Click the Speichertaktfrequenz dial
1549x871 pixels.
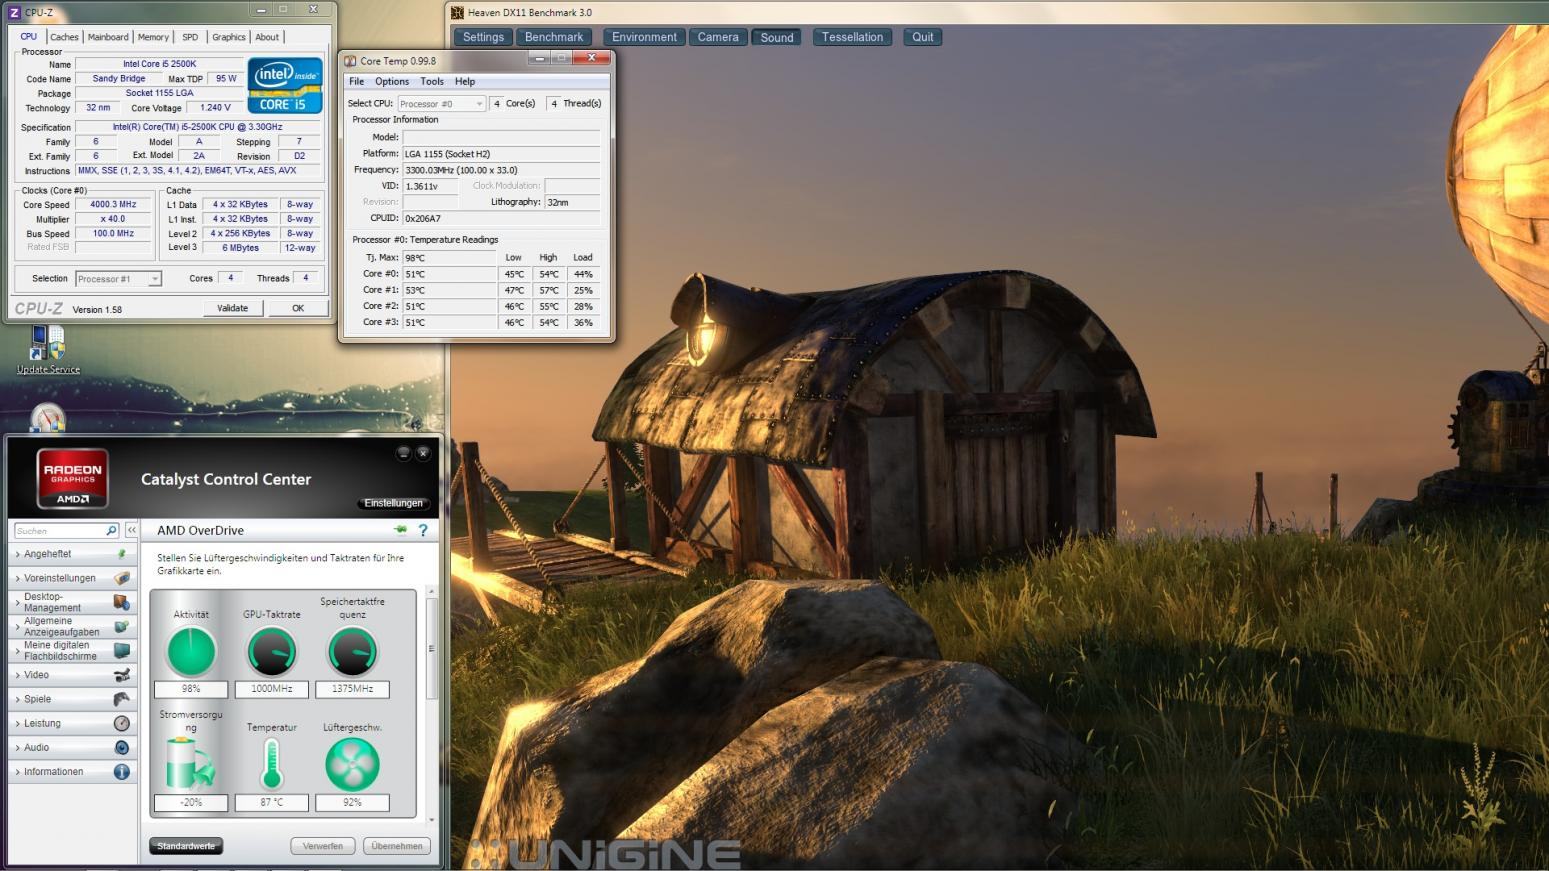coord(352,652)
